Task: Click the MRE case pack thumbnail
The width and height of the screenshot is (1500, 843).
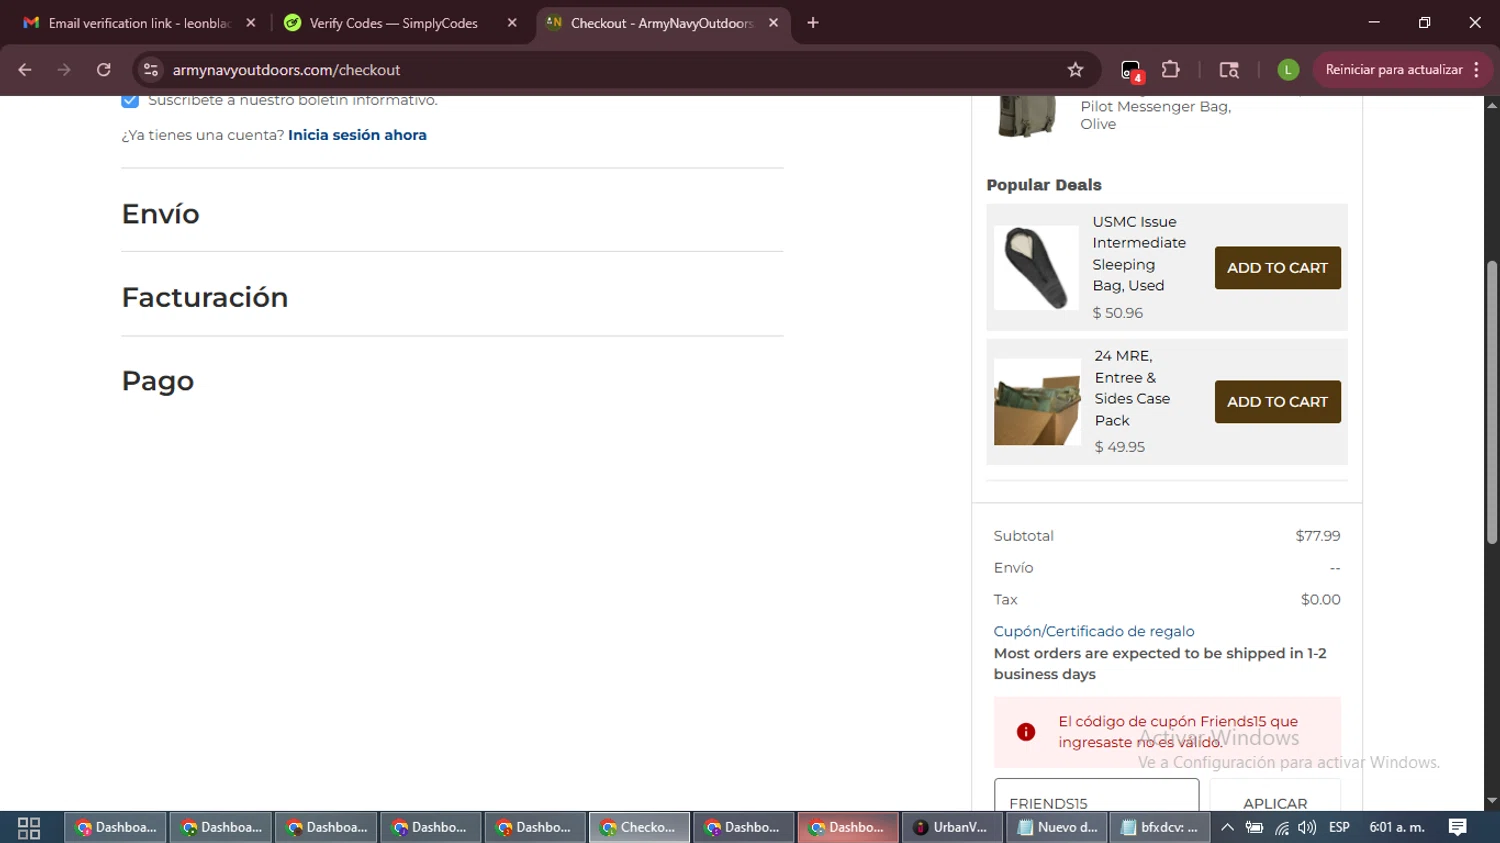Action: [x=1037, y=402]
